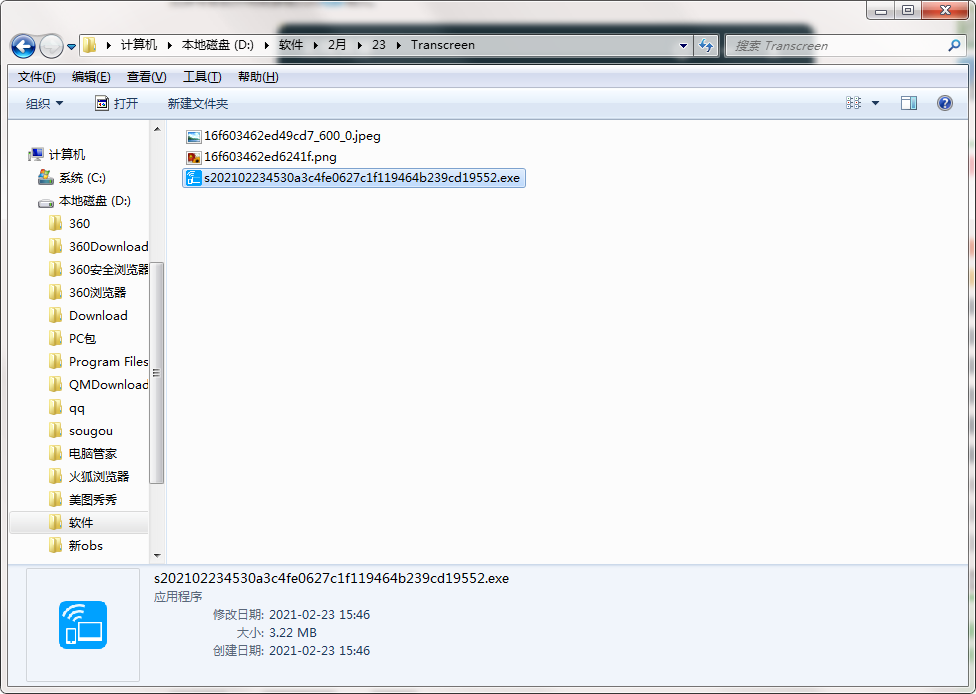
Task: Select the highlighted 软件 folder in the tree
Action: 80,523
